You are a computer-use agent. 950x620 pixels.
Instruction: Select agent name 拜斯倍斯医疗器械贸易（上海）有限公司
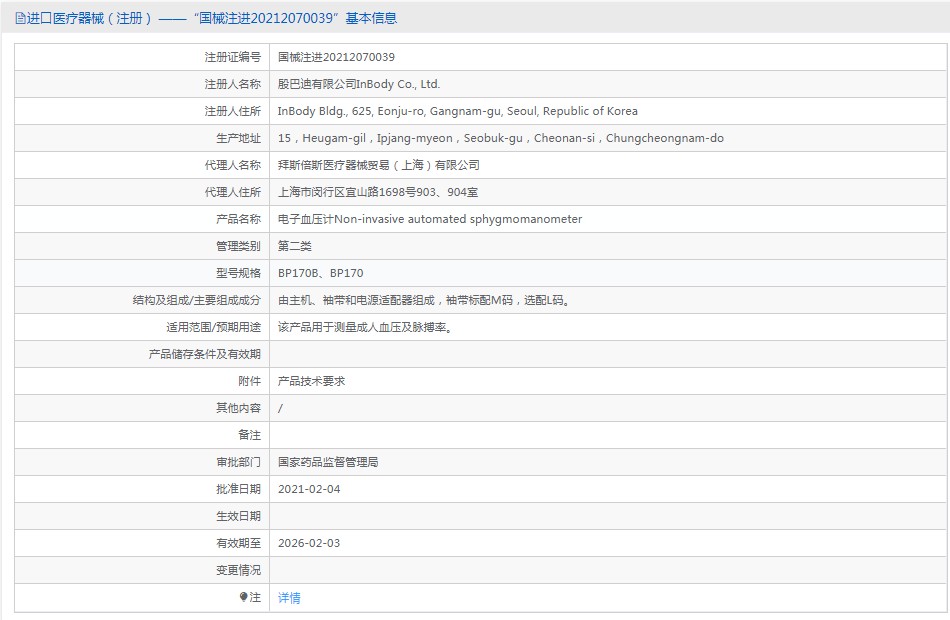[379, 165]
